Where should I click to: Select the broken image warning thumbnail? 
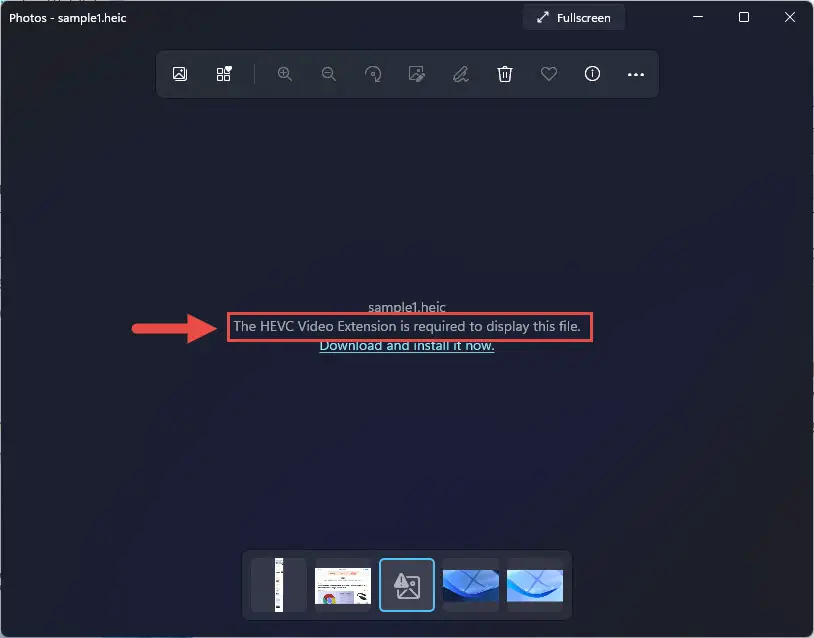tap(407, 585)
